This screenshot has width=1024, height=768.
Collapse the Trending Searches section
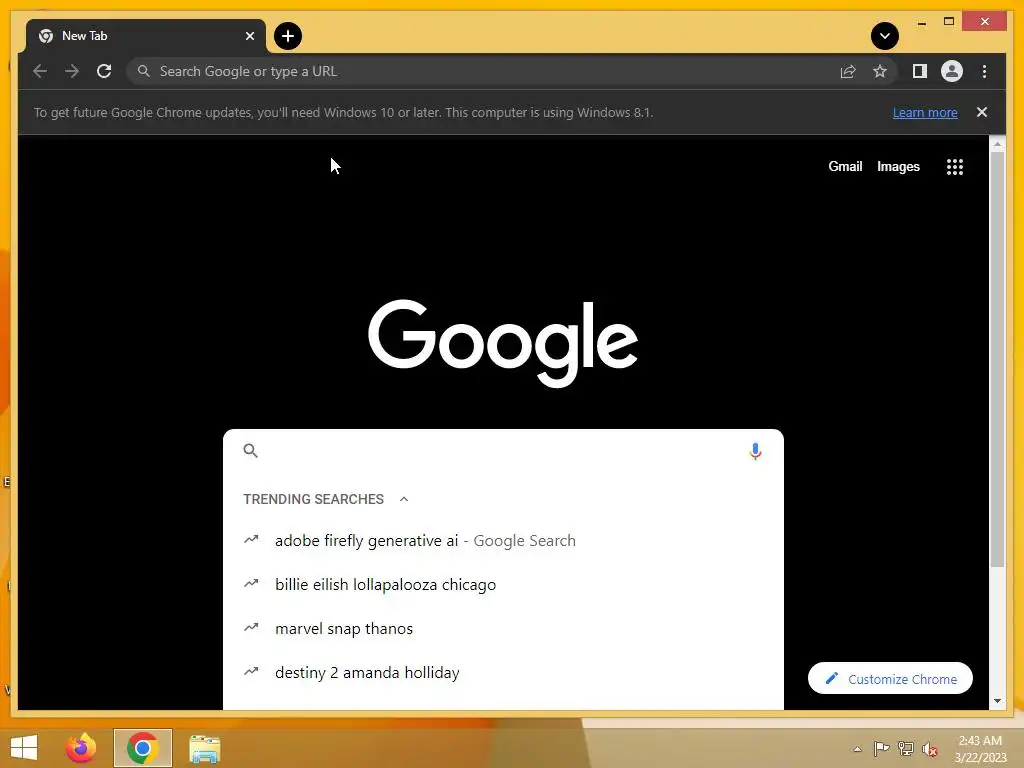click(404, 499)
